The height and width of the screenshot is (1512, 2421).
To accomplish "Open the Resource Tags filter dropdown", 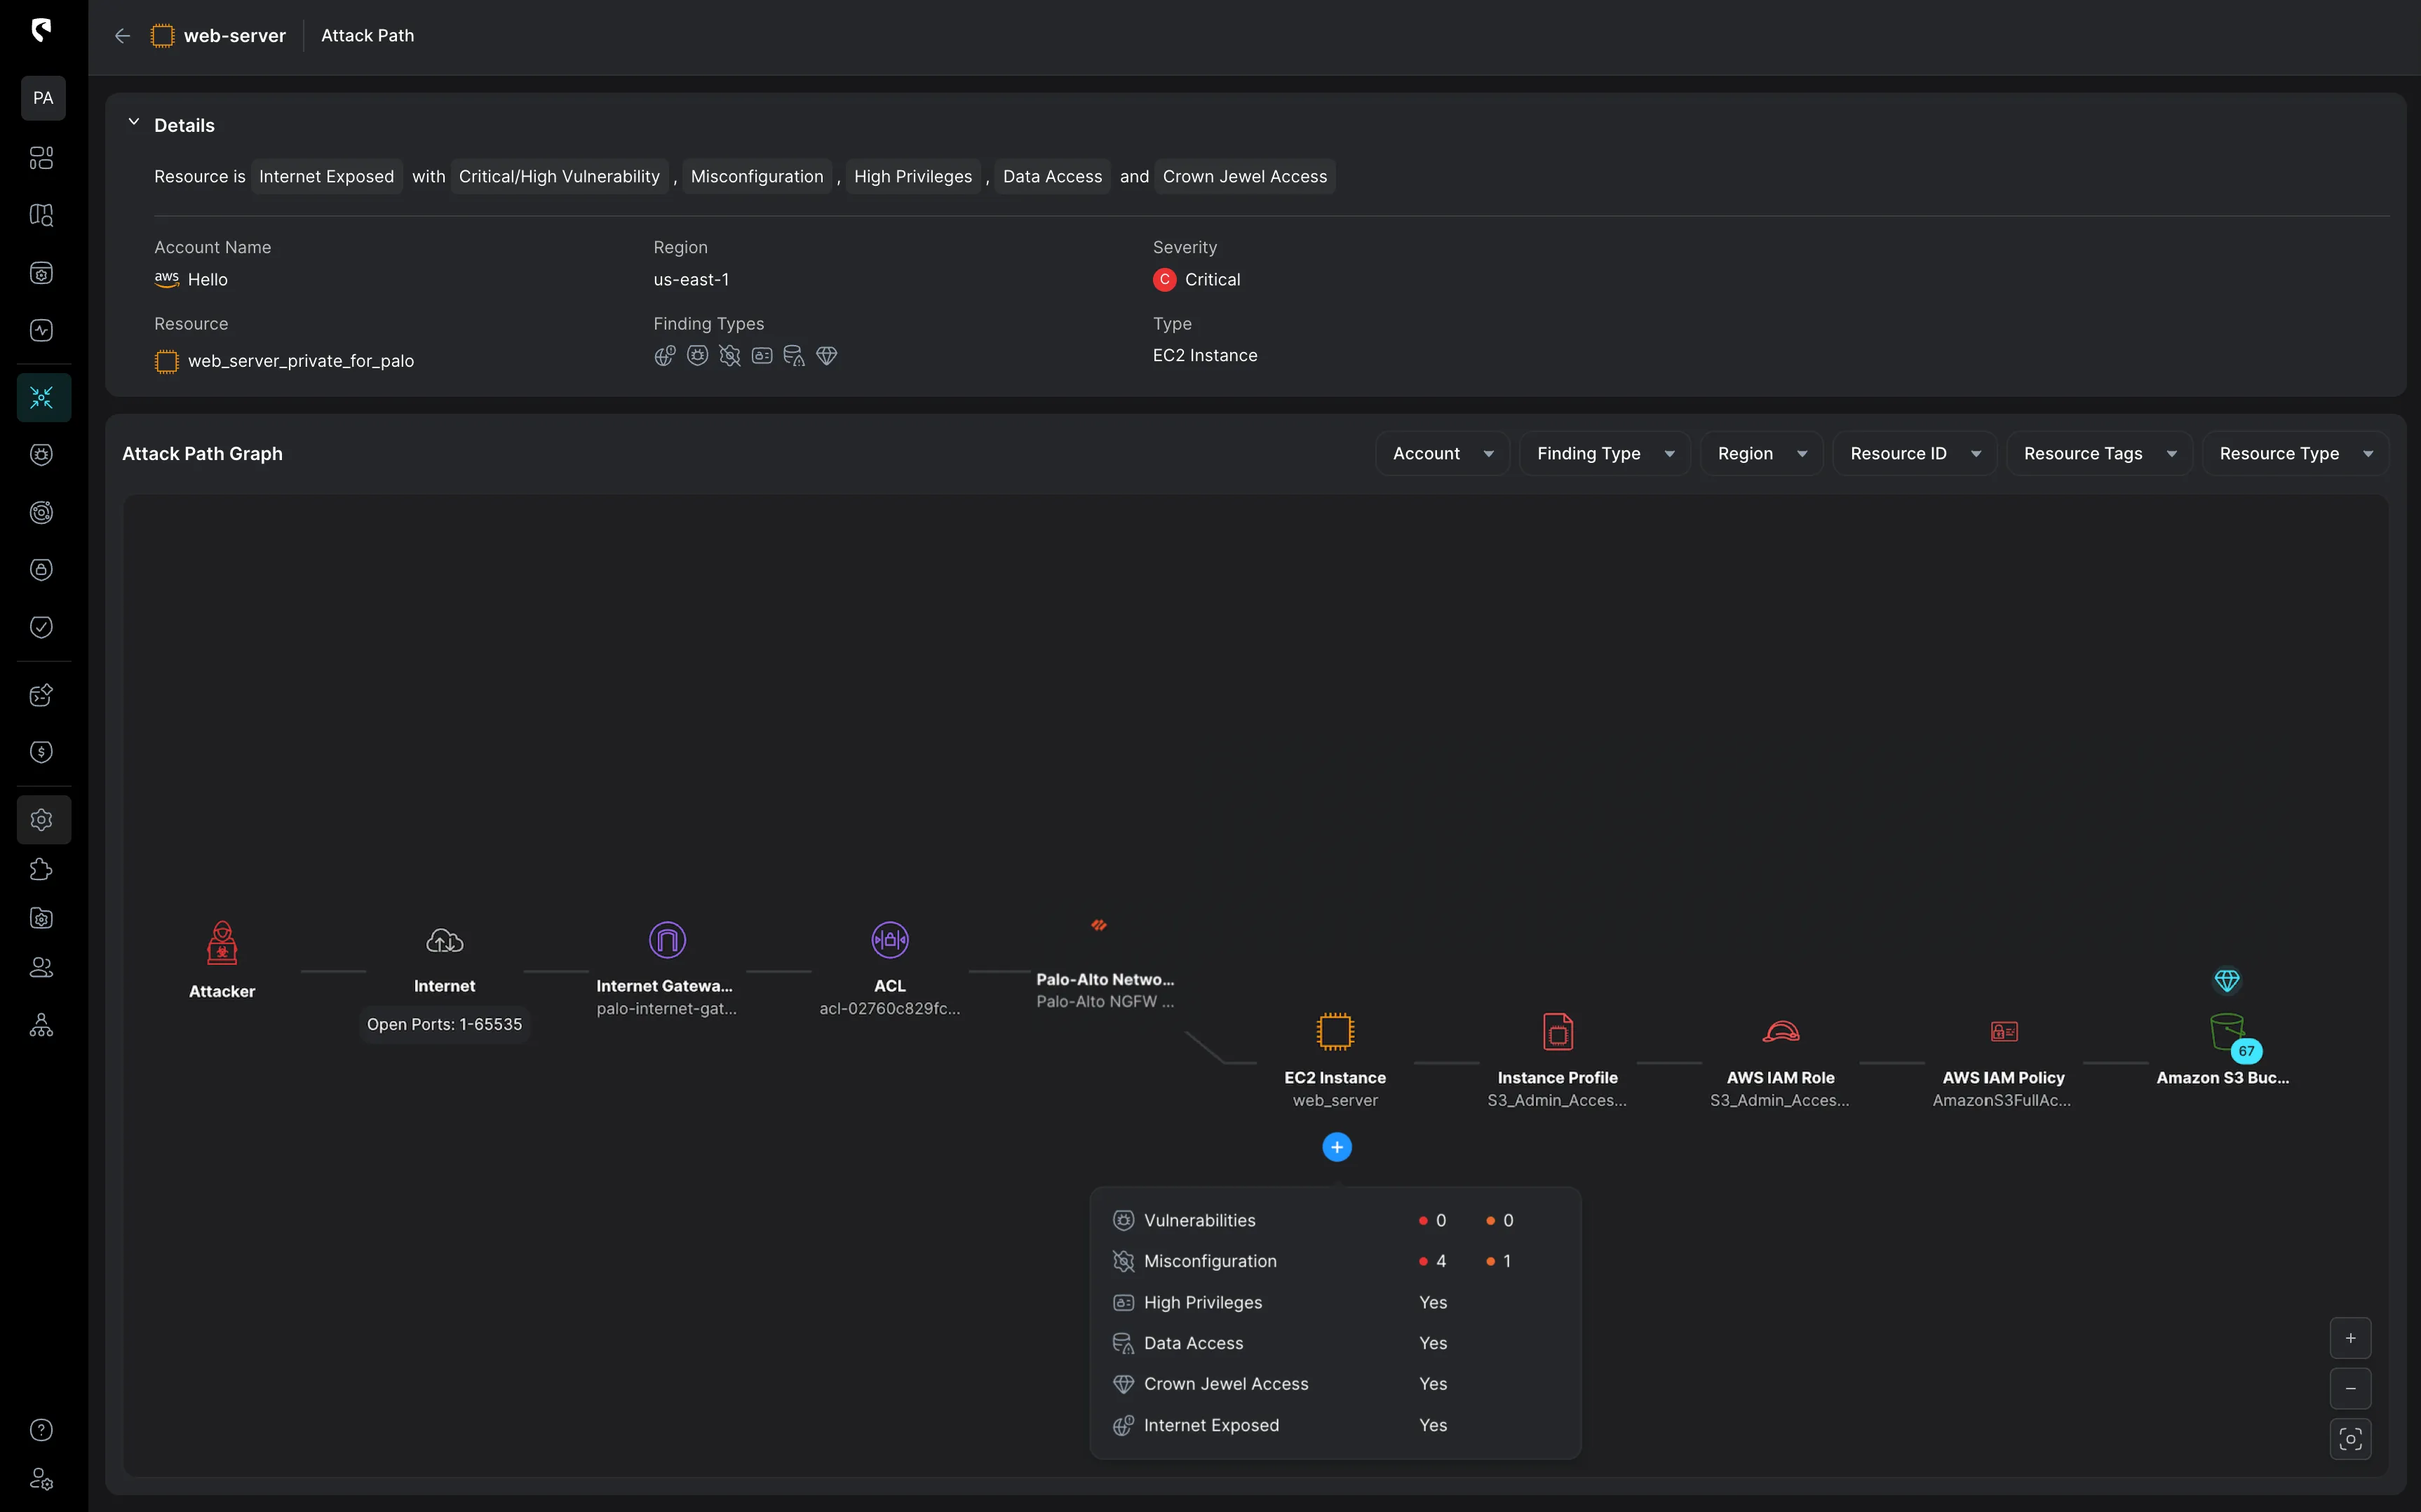I will pyautogui.click(x=2100, y=454).
